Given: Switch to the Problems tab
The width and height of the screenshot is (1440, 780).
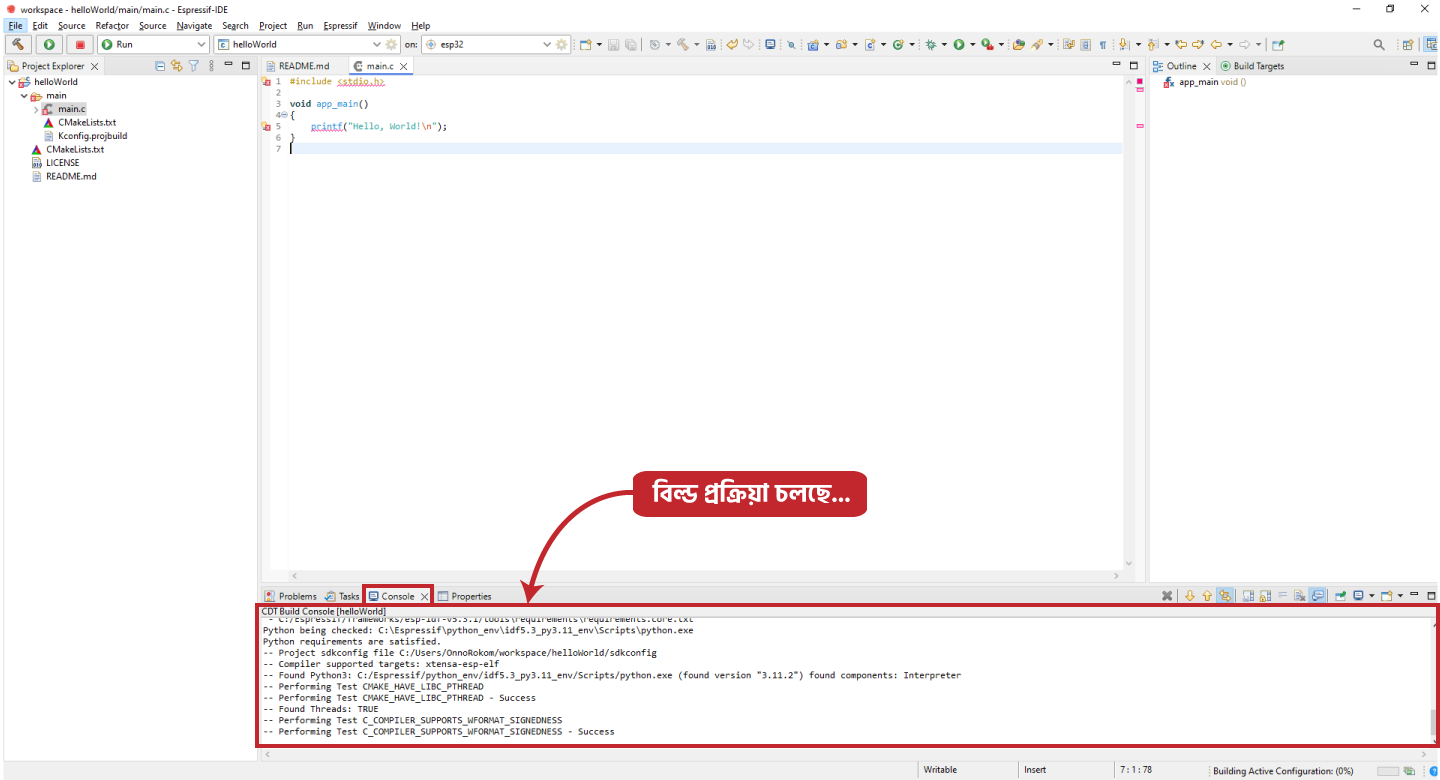Looking at the screenshot, I should [290, 596].
